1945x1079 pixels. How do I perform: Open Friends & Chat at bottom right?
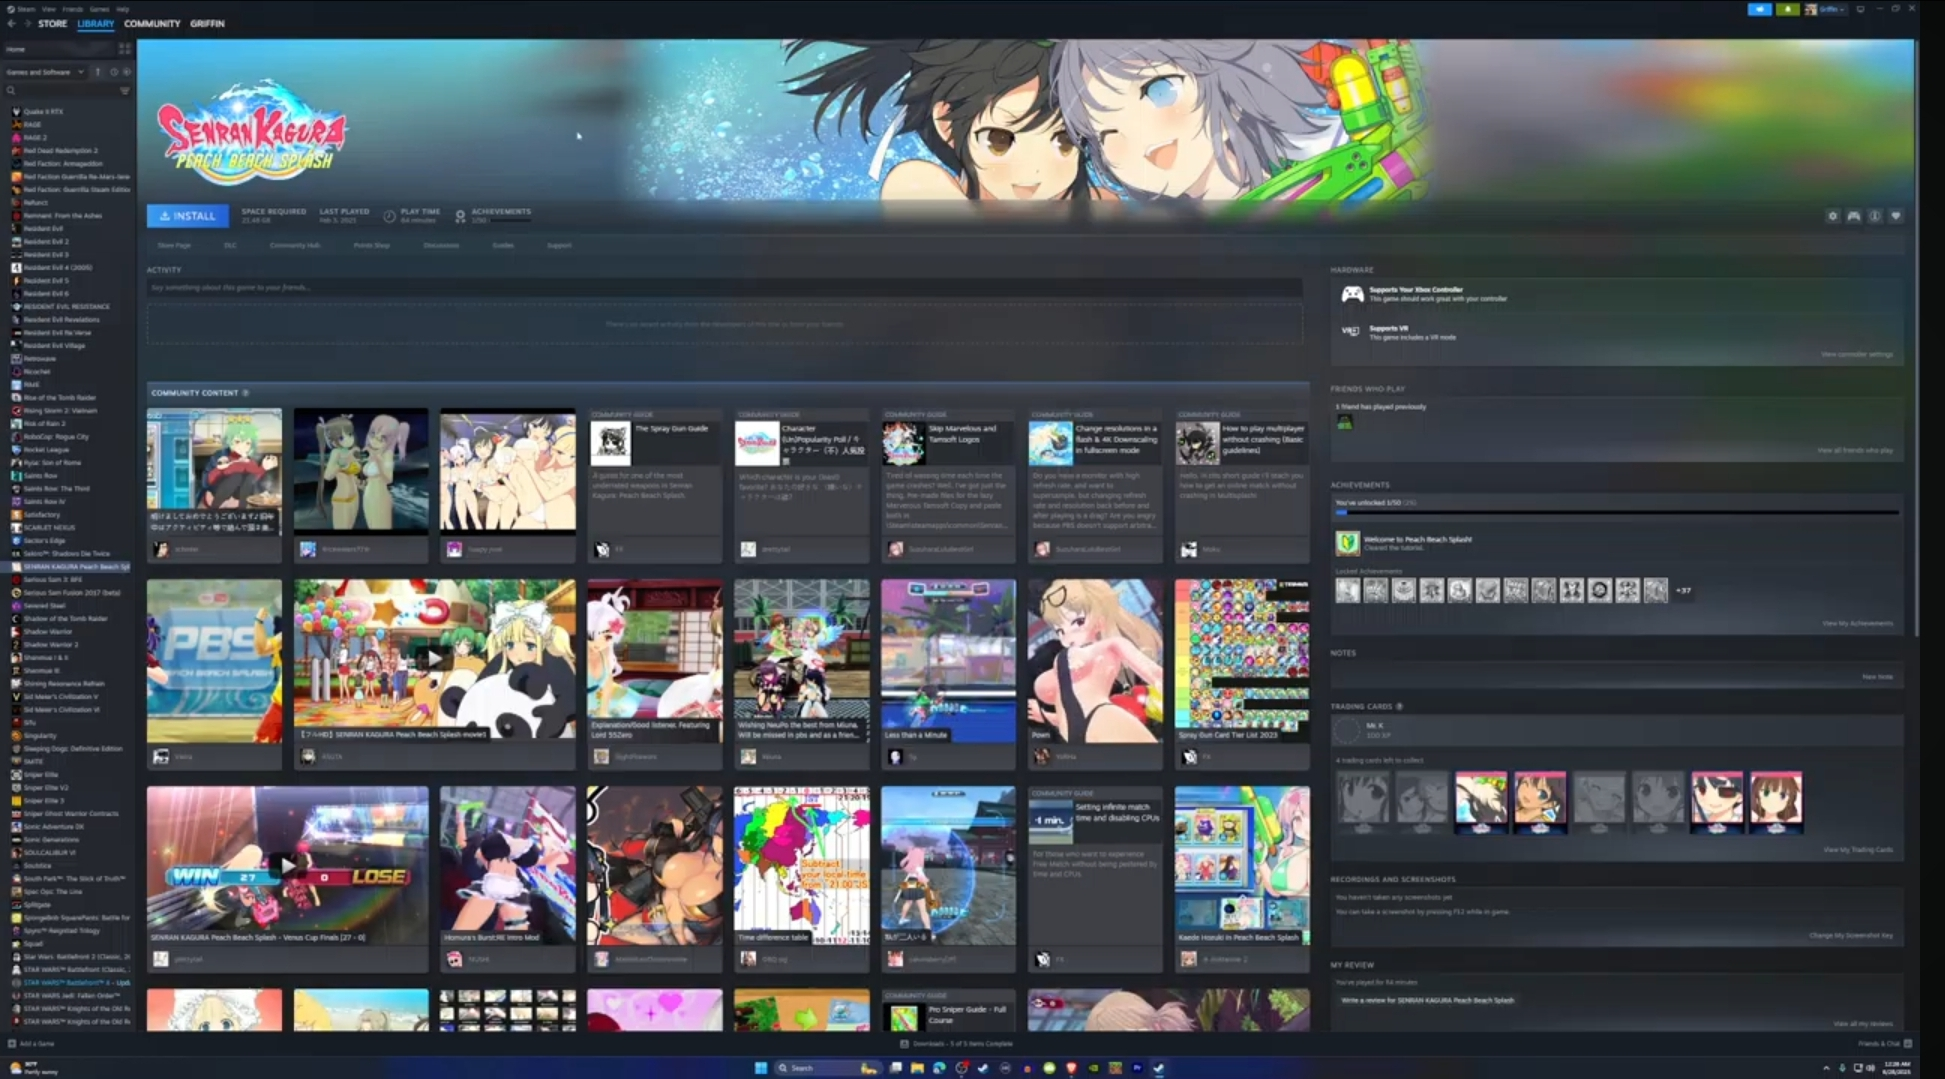pos(1885,1043)
